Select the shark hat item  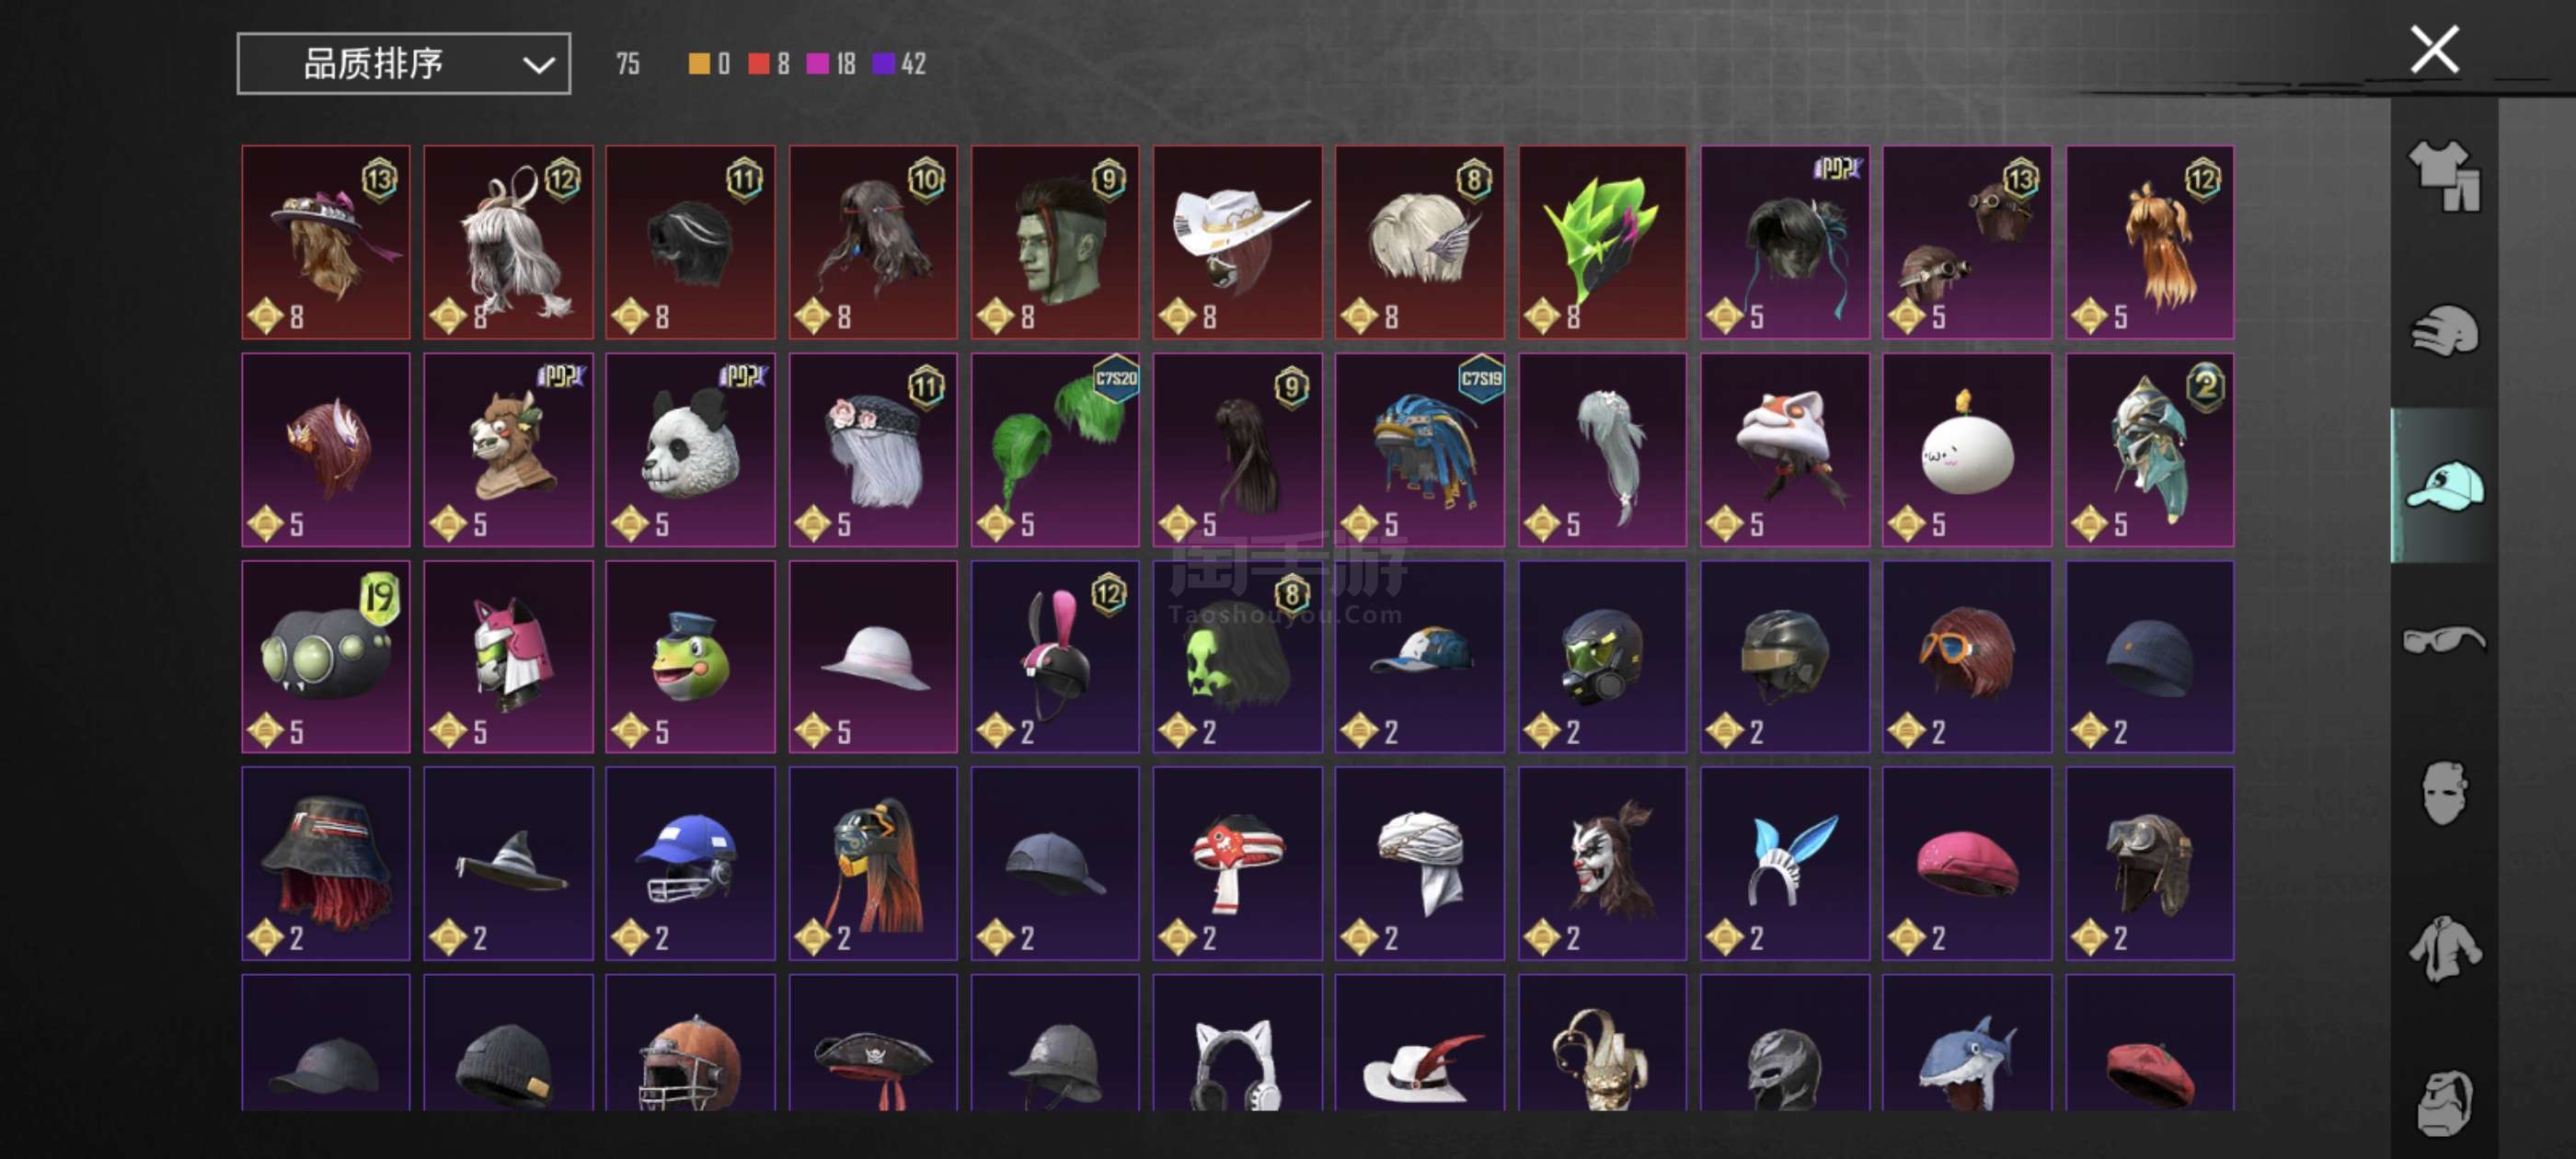1967,1043
